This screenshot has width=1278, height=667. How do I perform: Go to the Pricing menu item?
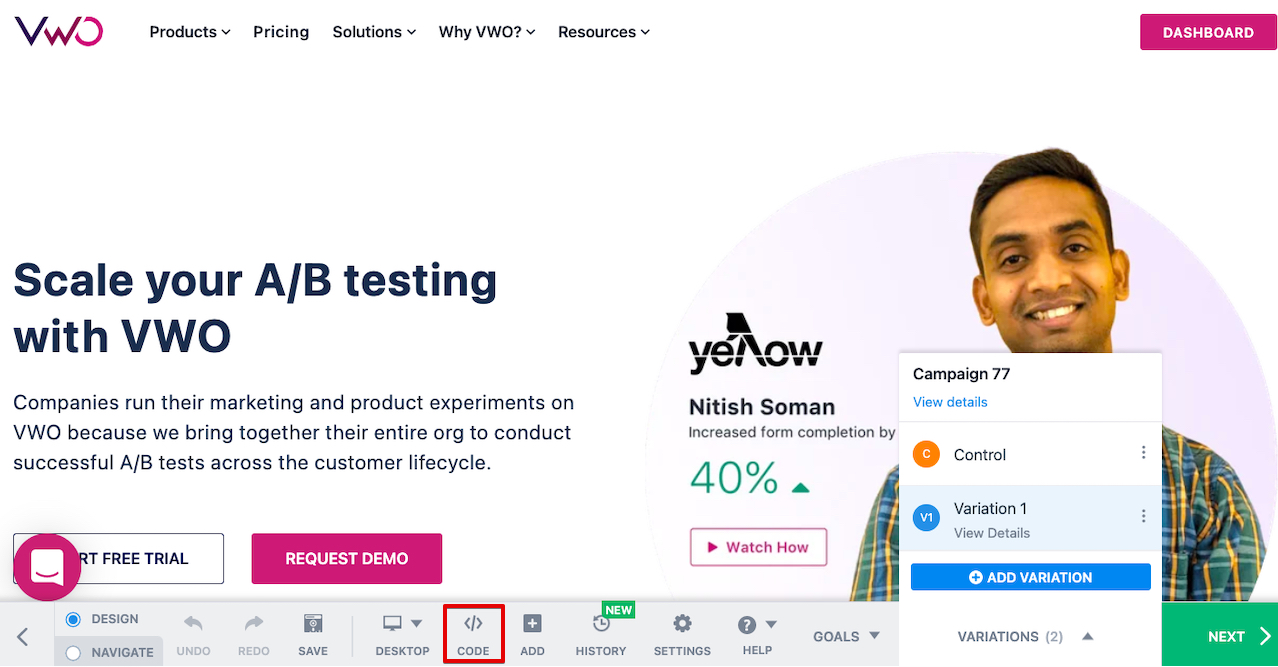click(x=281, y=32)
